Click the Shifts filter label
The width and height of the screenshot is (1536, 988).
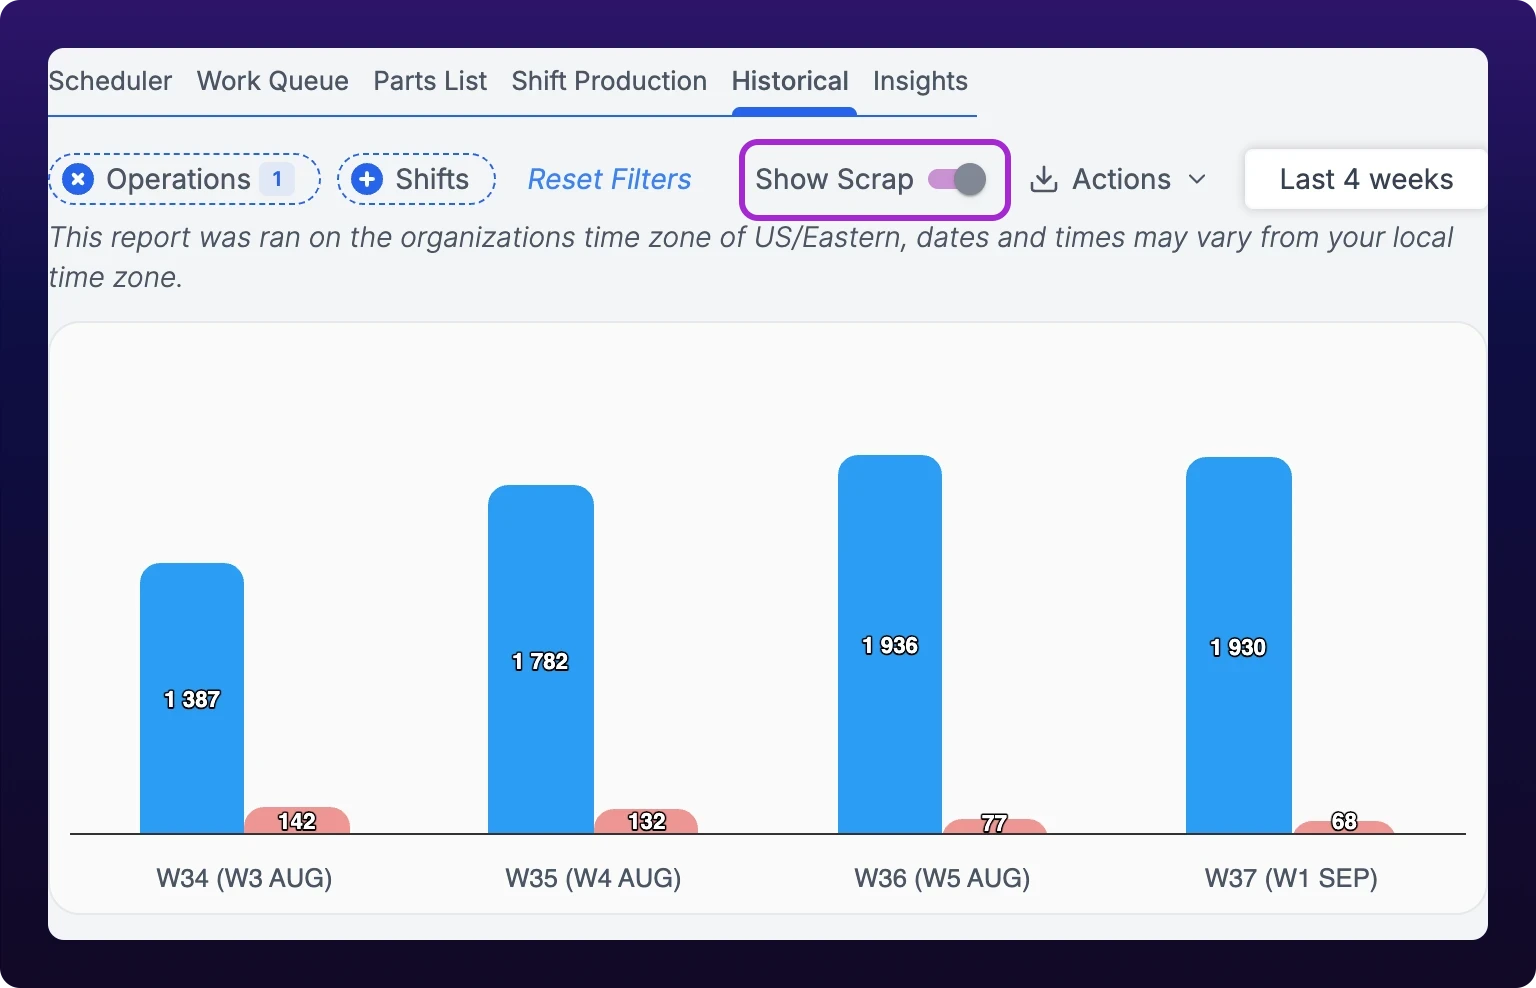pos(432,179)
